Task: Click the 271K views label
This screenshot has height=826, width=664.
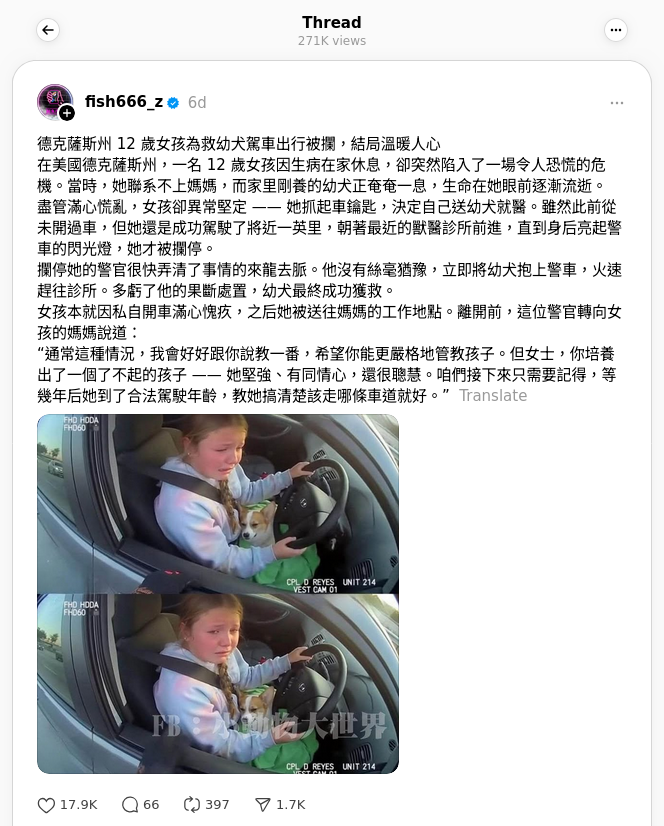Action: coord(332,41)
